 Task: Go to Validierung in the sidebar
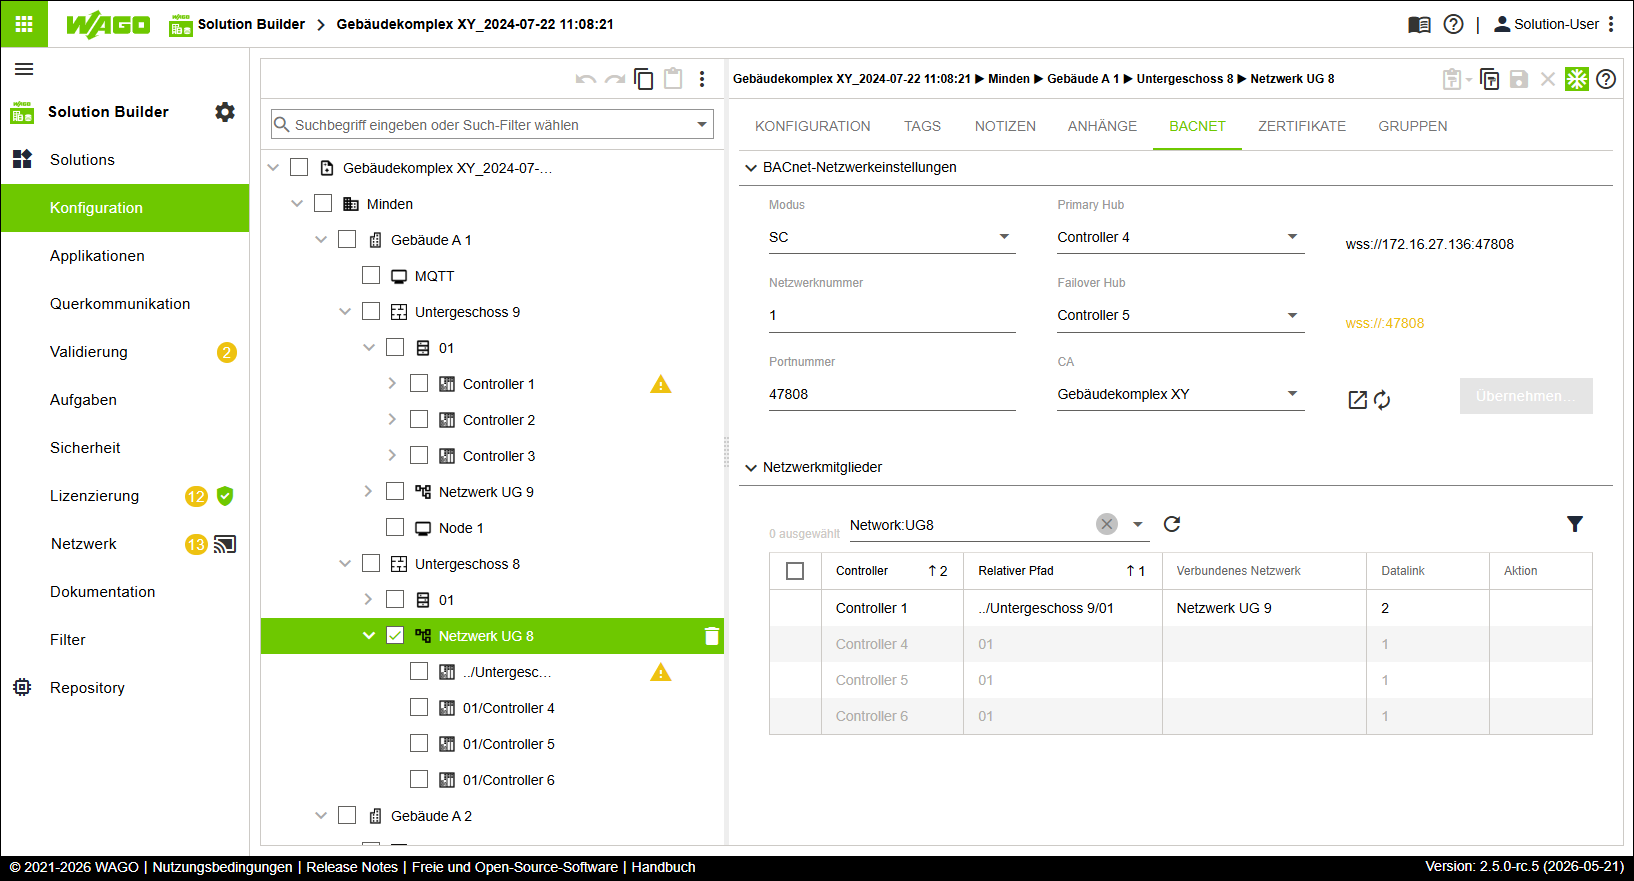[x=125, y=352]
